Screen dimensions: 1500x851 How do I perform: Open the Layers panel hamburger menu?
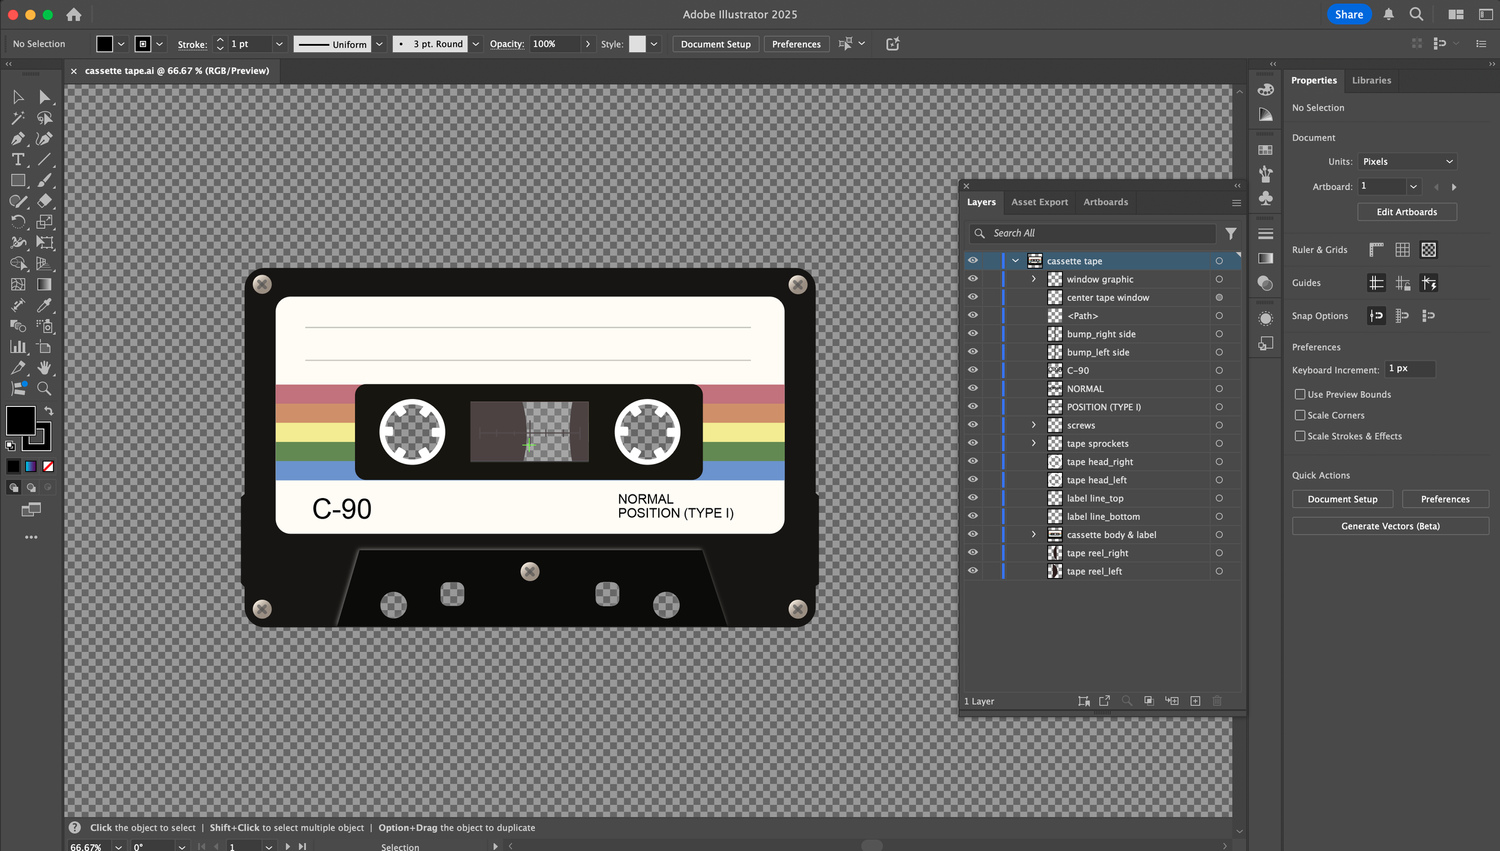[1236, 203]
